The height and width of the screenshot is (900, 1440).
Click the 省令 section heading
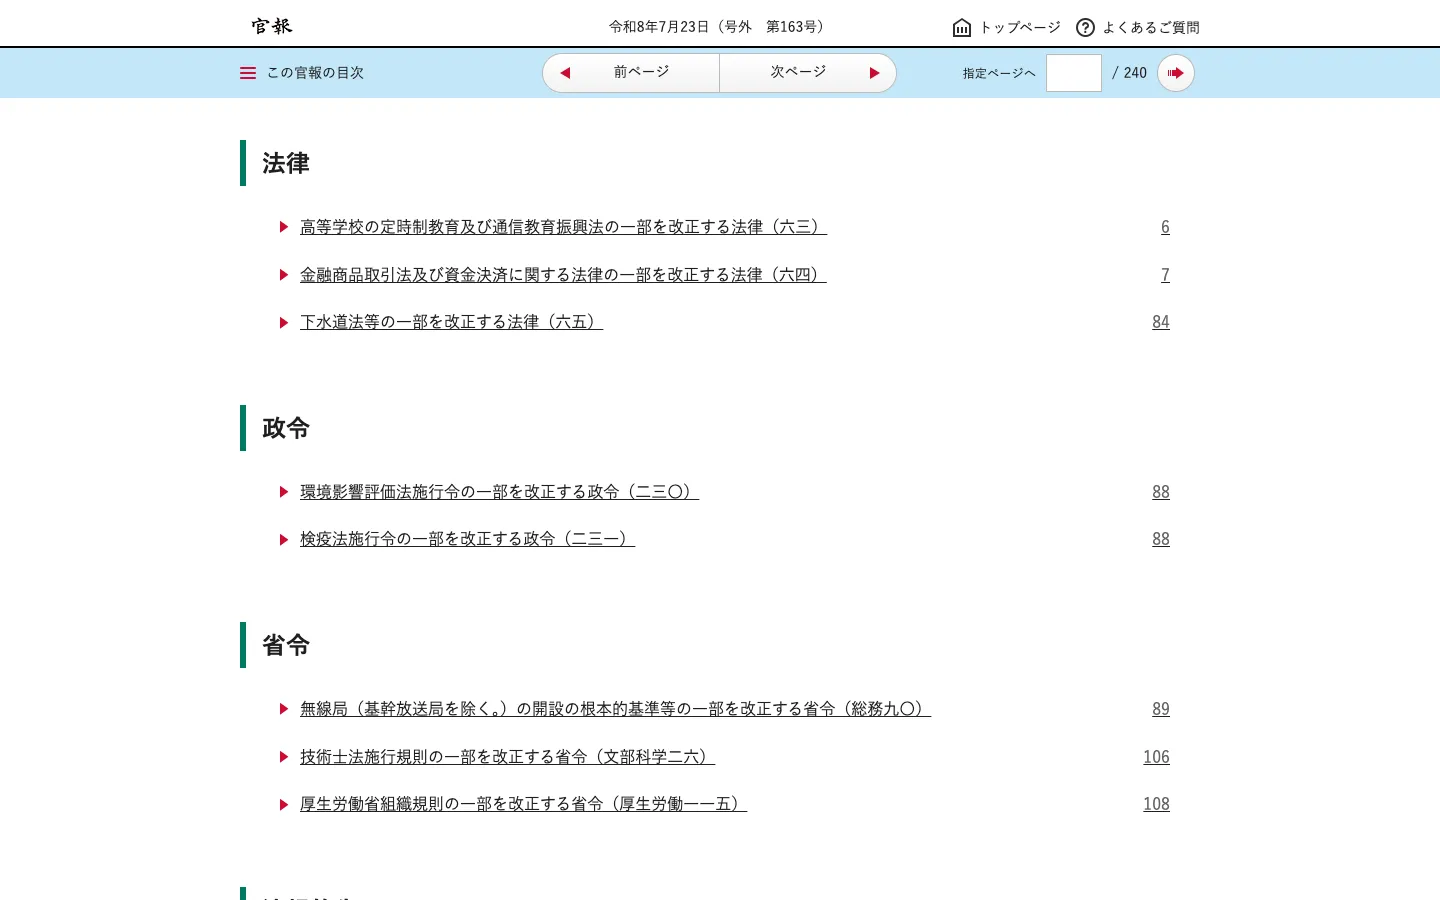pos(286,645)
